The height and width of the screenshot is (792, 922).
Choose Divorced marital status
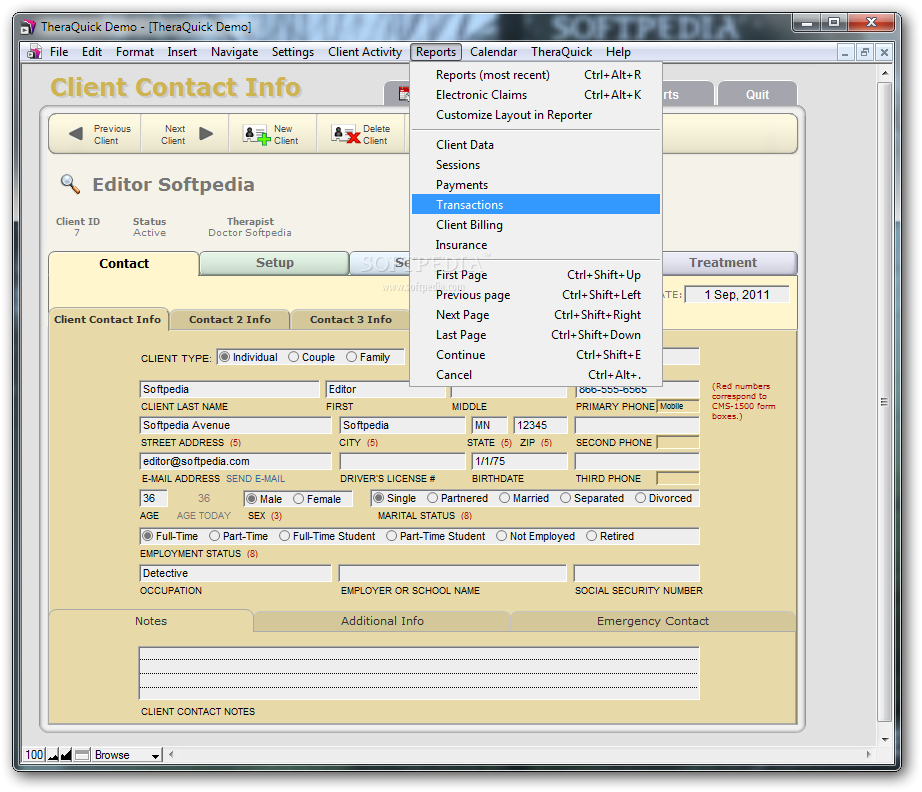click(x=640, y=498)
